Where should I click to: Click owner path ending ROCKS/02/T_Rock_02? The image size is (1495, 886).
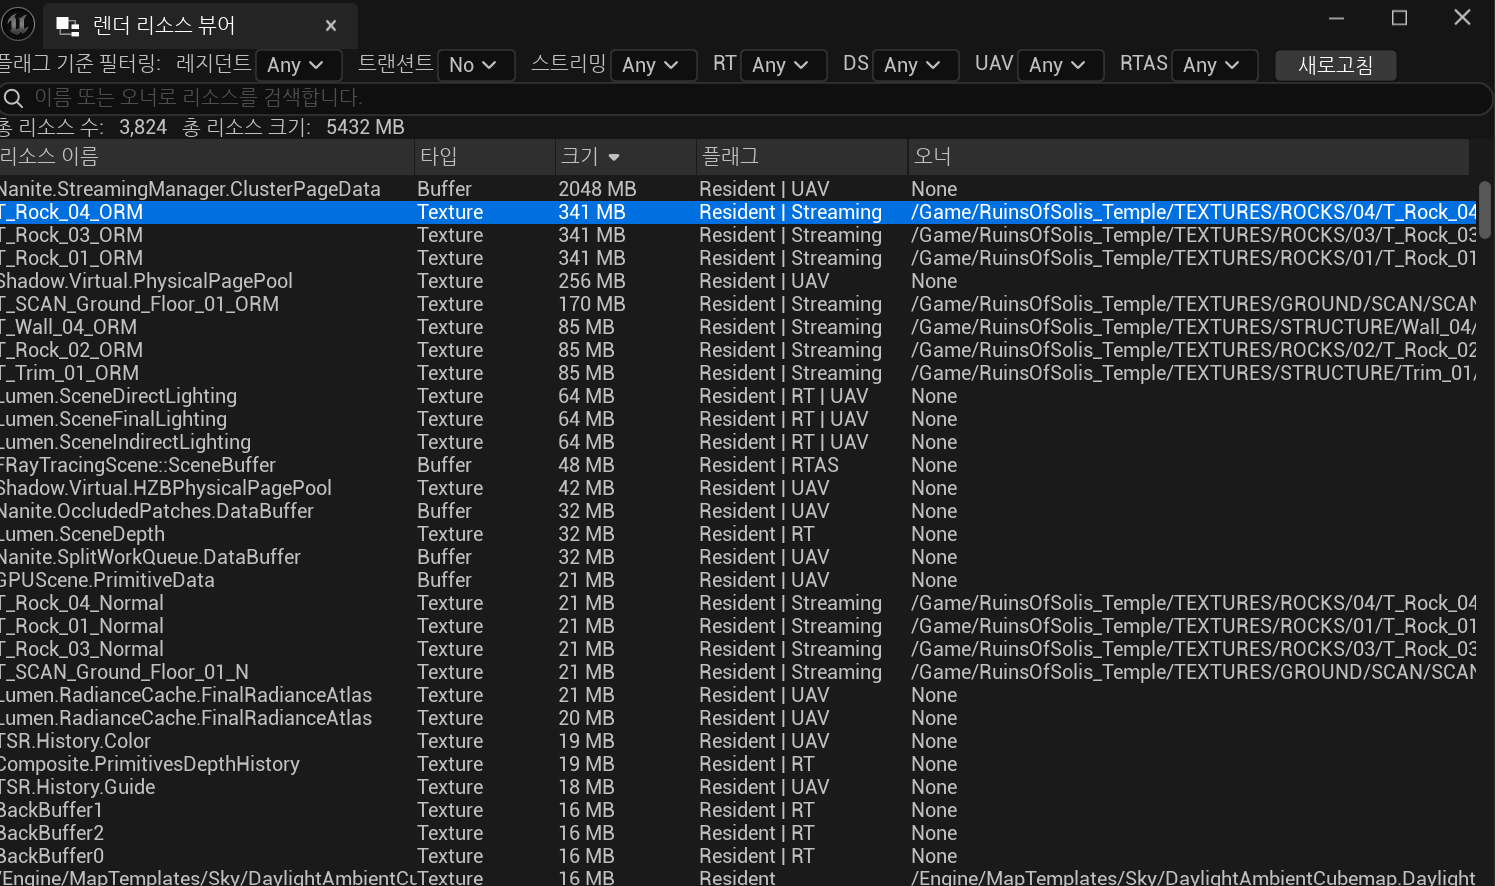[x=1194, y=350]
